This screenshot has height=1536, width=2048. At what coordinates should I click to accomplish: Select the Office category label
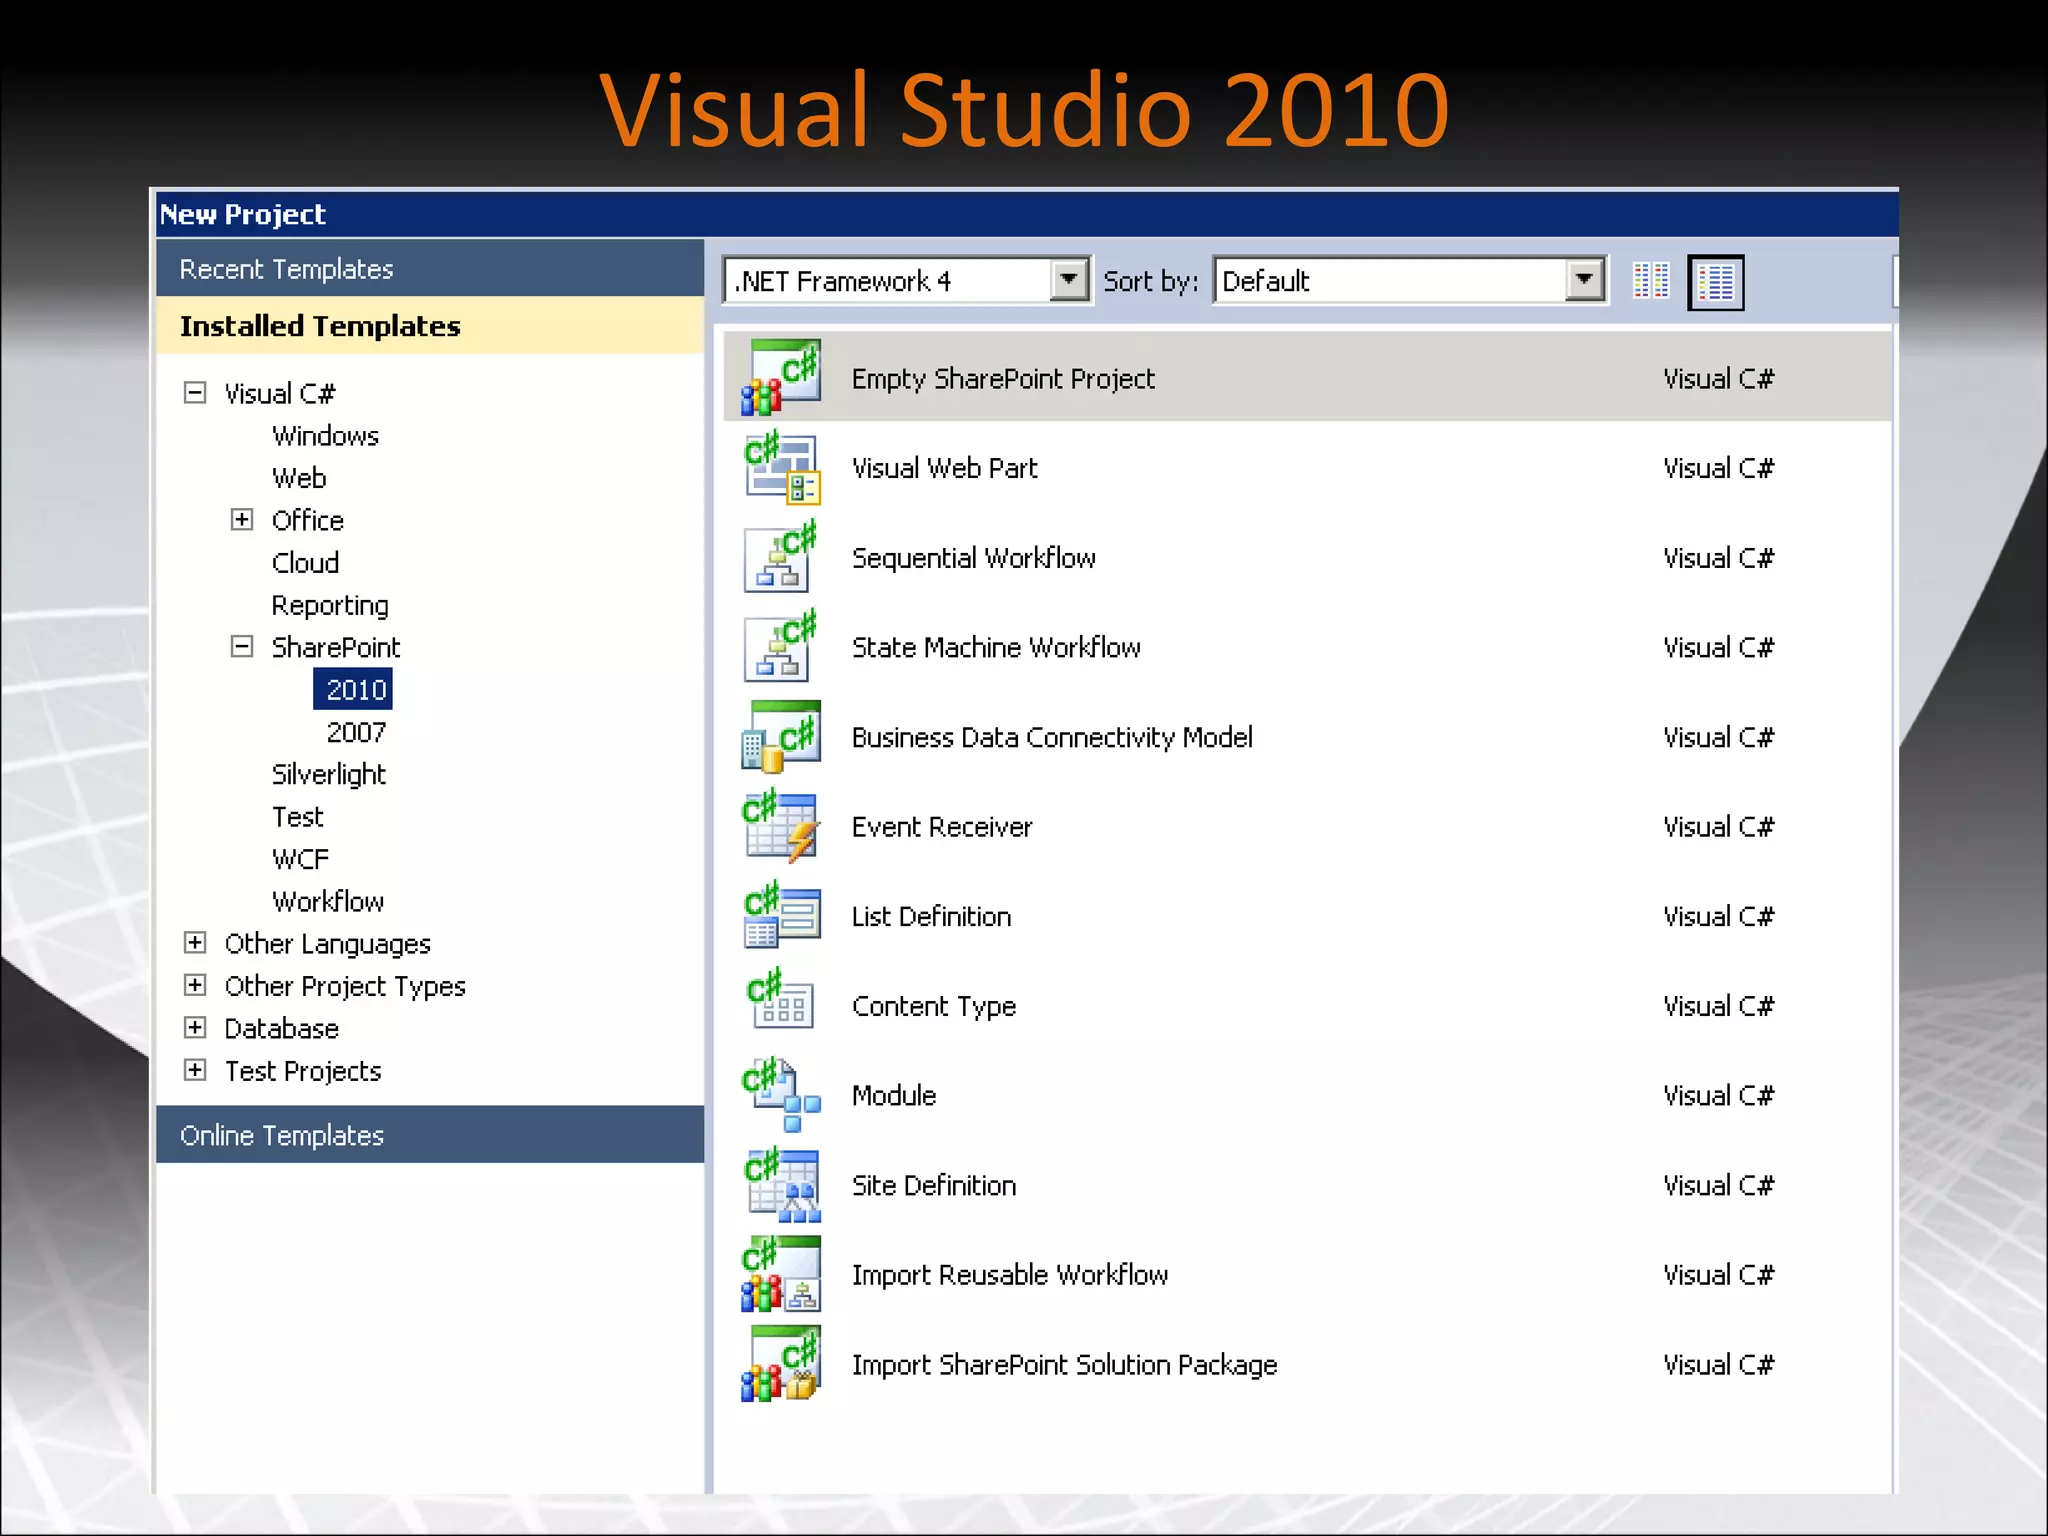coord(307,520)
